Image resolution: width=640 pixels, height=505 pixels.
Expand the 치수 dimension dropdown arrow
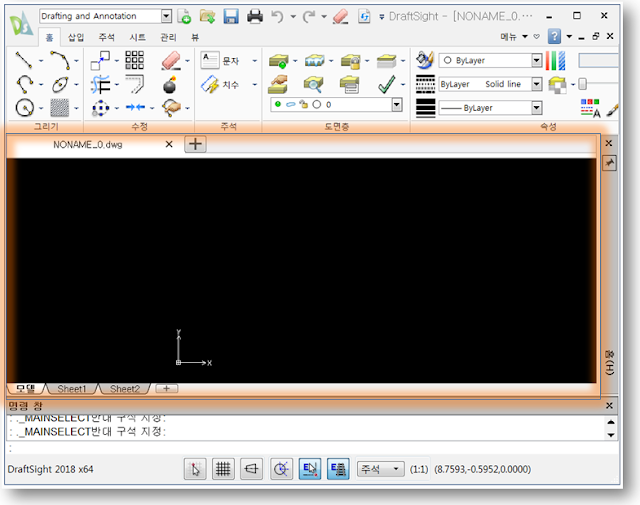pos(255,85)
